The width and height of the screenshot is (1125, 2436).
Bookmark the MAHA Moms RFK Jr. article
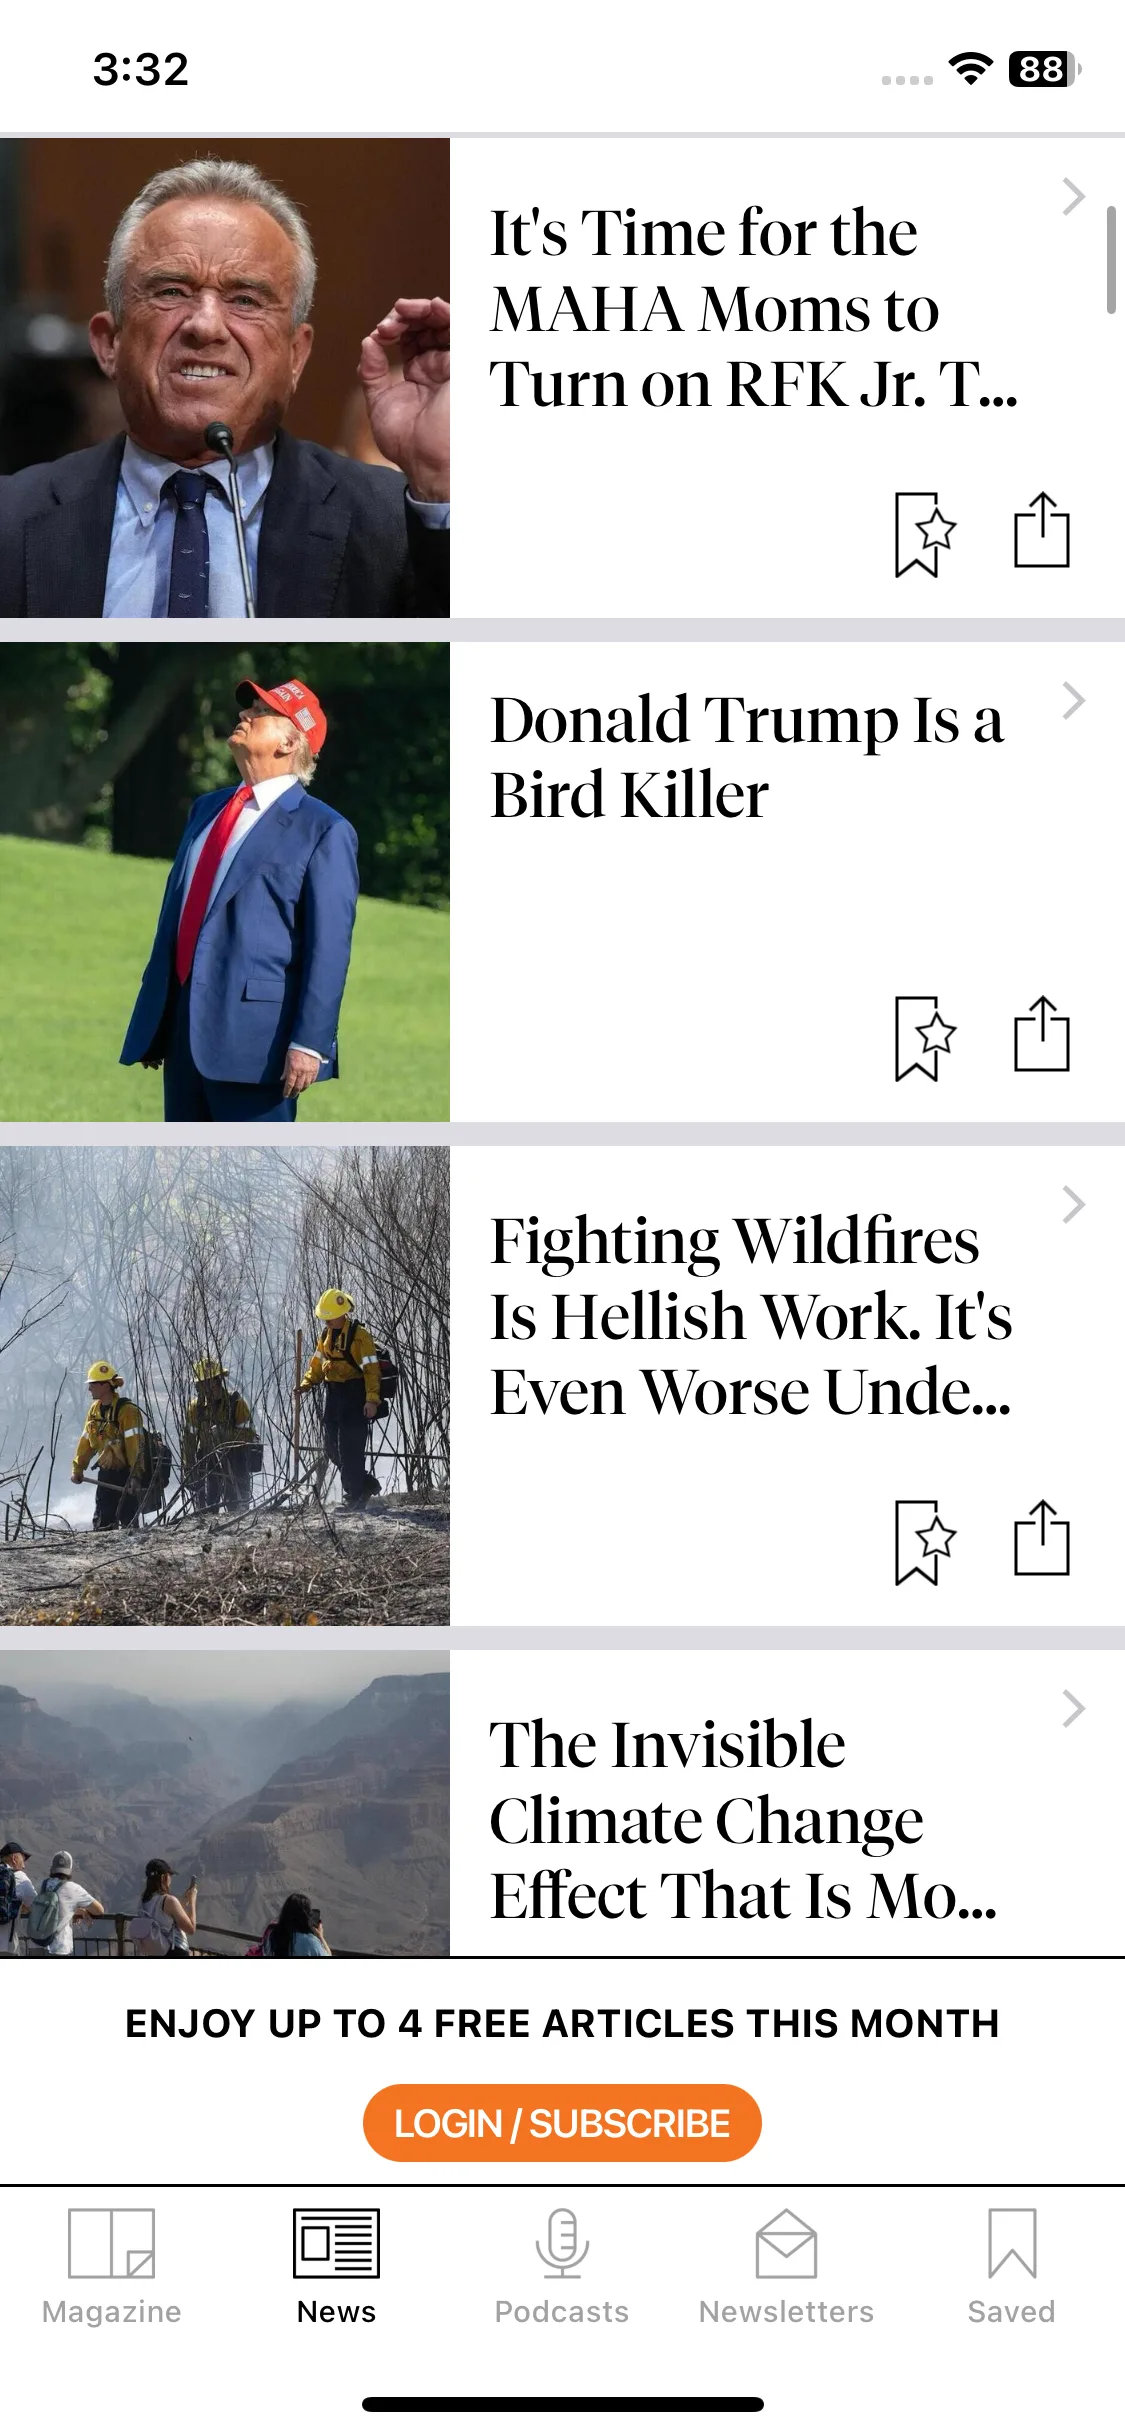tap(924, 534)
